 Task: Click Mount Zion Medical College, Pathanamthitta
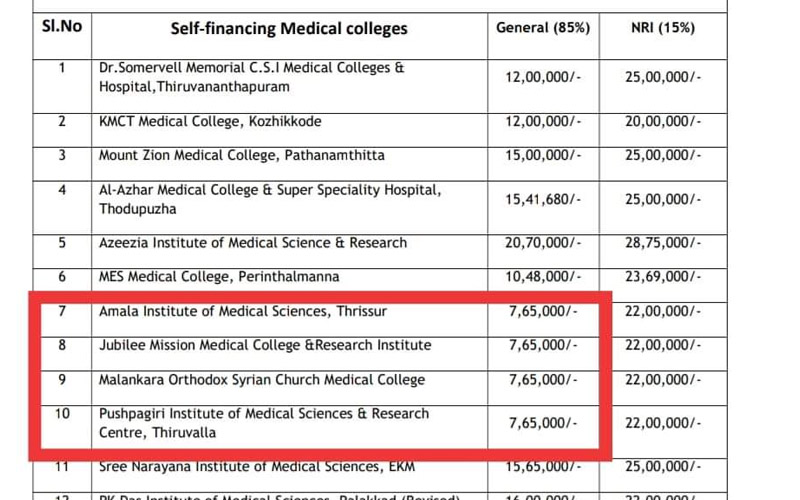241,155
